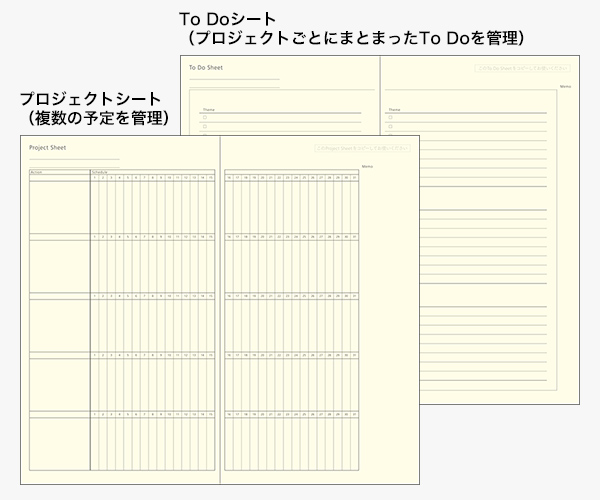600x500 pixels.
Task: Click the プロジェクトシート caption text
Action: [90, 101]
